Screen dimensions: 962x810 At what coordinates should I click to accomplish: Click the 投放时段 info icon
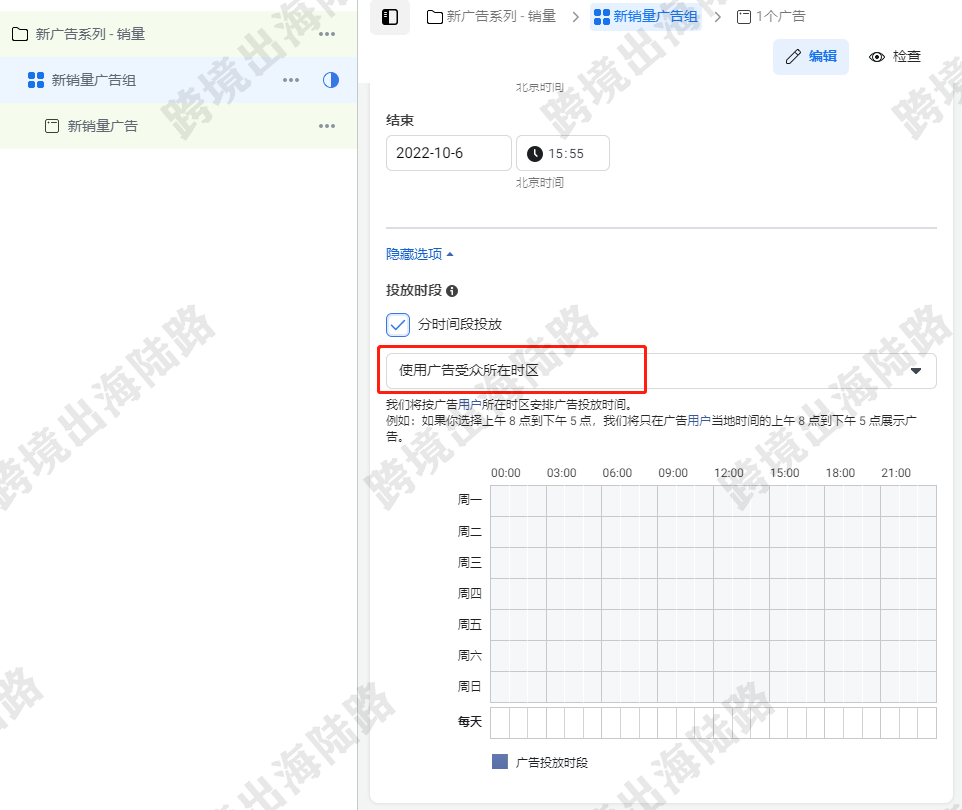(452, 291)
